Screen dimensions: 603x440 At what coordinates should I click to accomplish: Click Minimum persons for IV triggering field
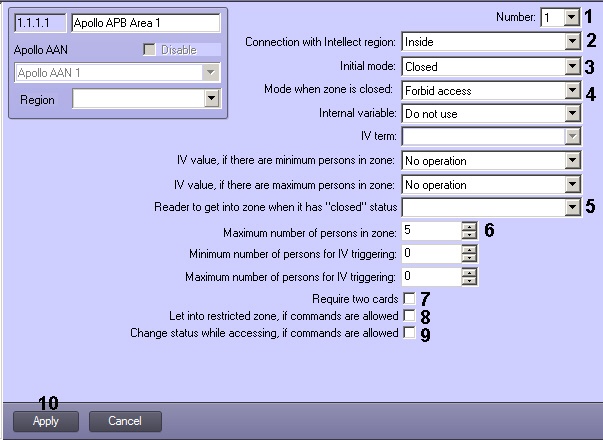[431, 253]
